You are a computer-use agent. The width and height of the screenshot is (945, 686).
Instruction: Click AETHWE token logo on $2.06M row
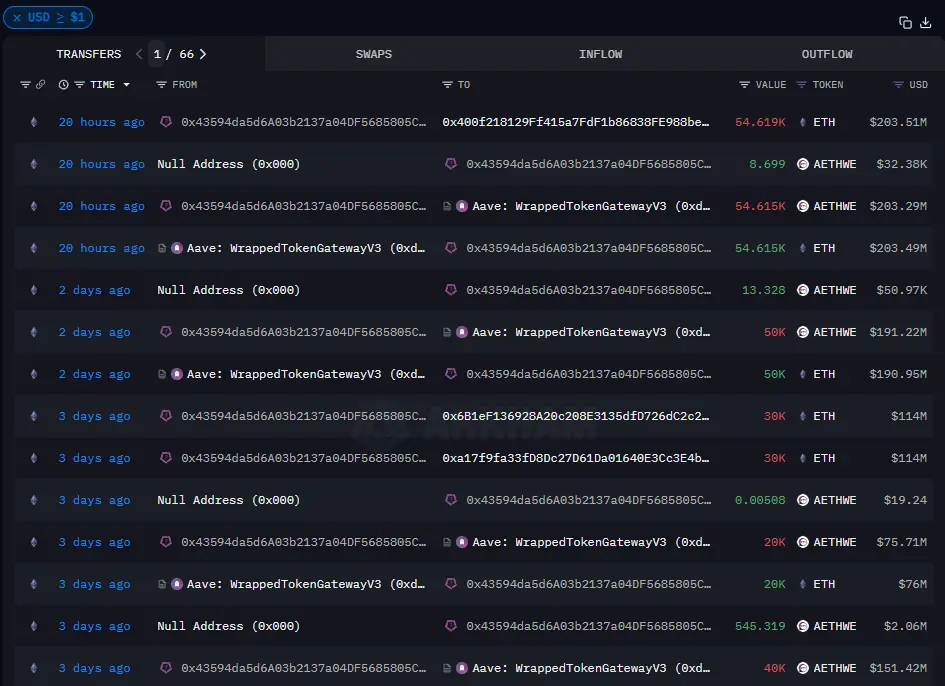pos(803,626)
